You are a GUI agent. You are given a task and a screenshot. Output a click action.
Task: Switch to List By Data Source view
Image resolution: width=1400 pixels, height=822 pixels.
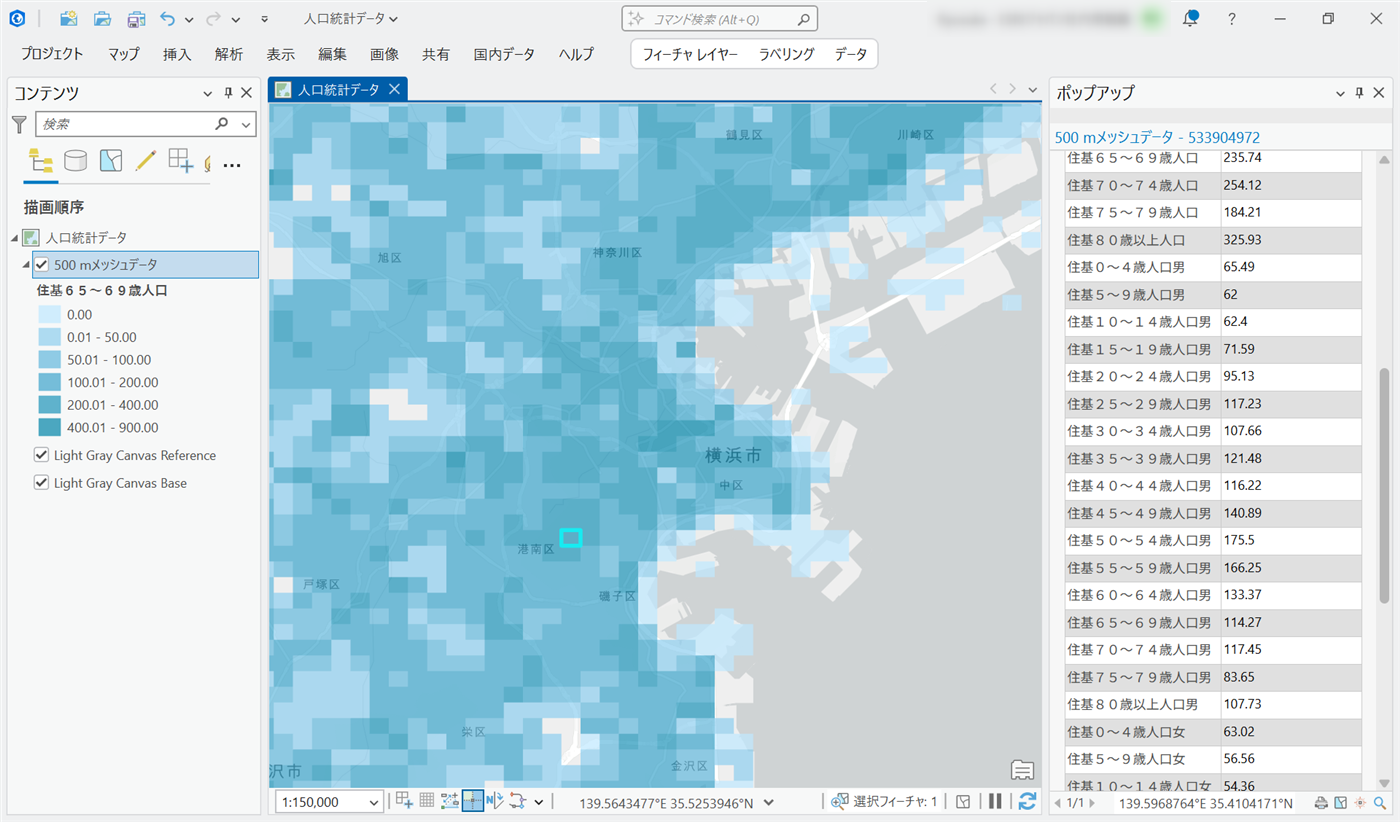tap(75, 160)
